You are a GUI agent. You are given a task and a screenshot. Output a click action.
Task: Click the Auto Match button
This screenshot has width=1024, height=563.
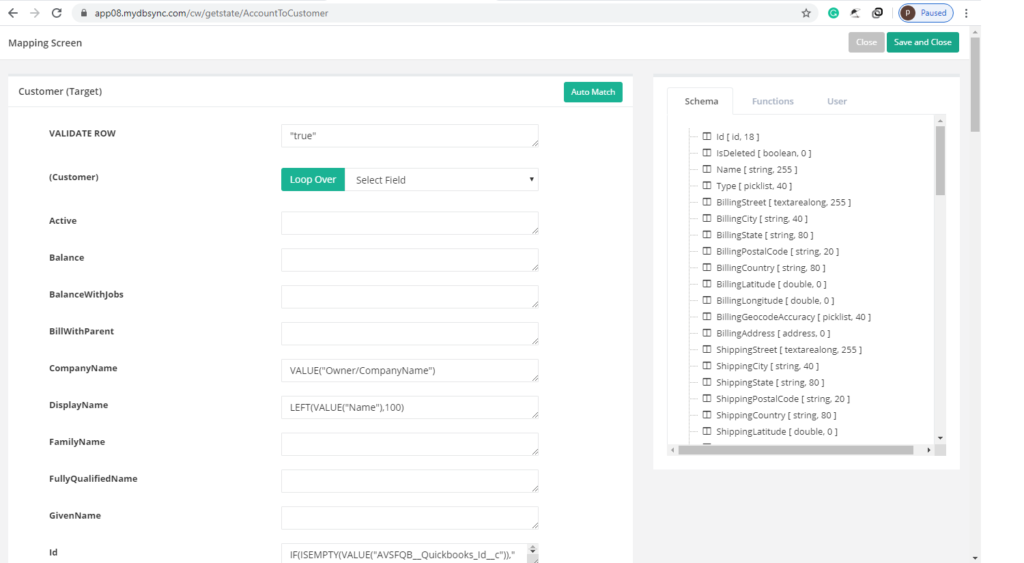point(593,92)
